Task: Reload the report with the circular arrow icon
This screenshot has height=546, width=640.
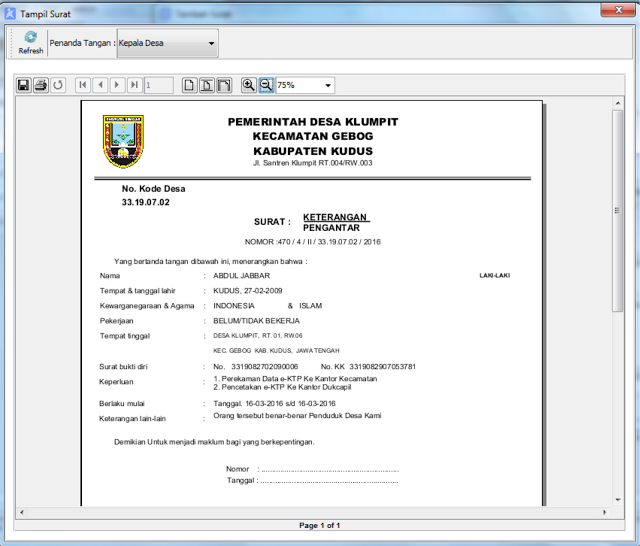Action: [58, 85]
